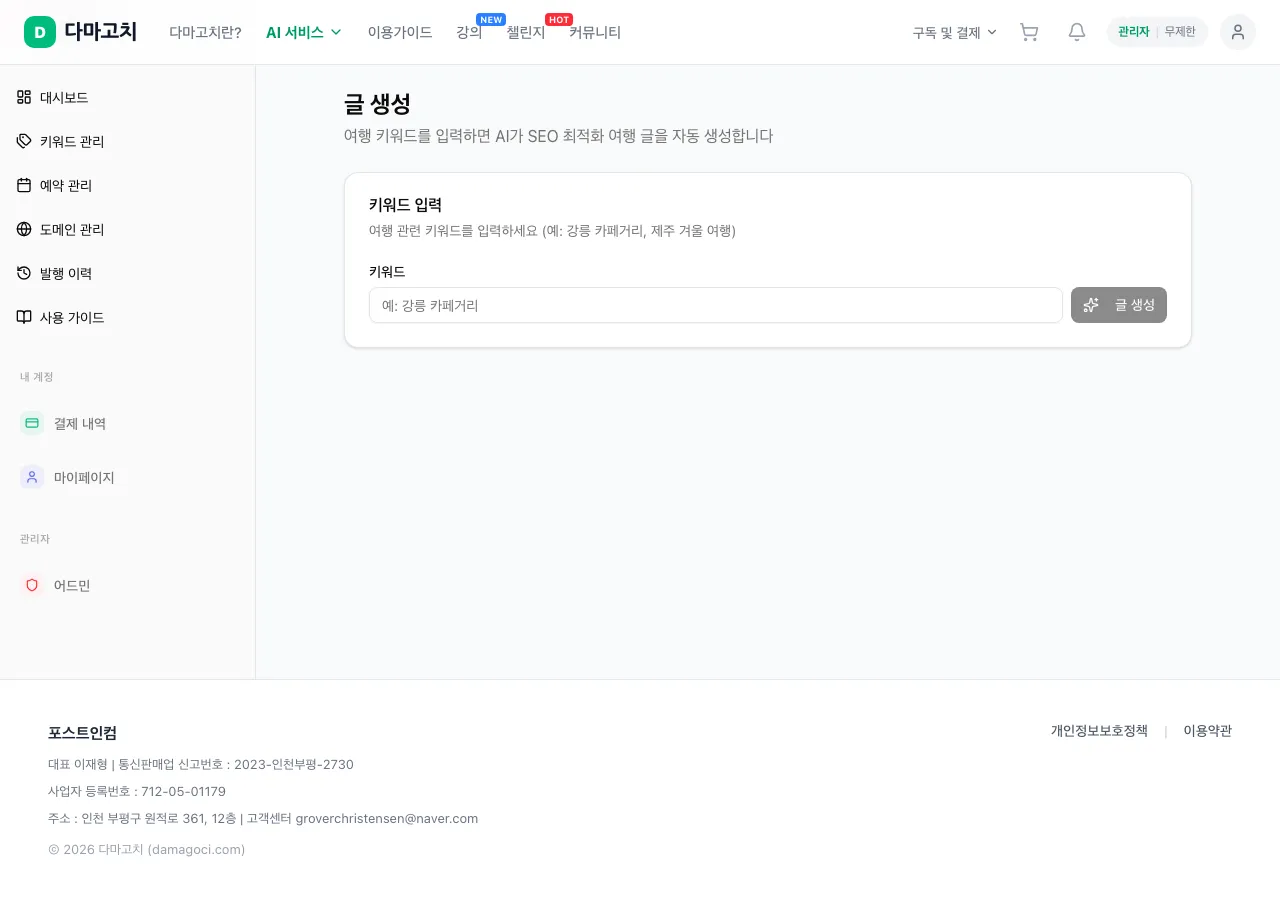The height and width of the screenshot is (900, 1280).
Task: Expand the AI 서비스 dropdown chevron
Action: point(336,32)
